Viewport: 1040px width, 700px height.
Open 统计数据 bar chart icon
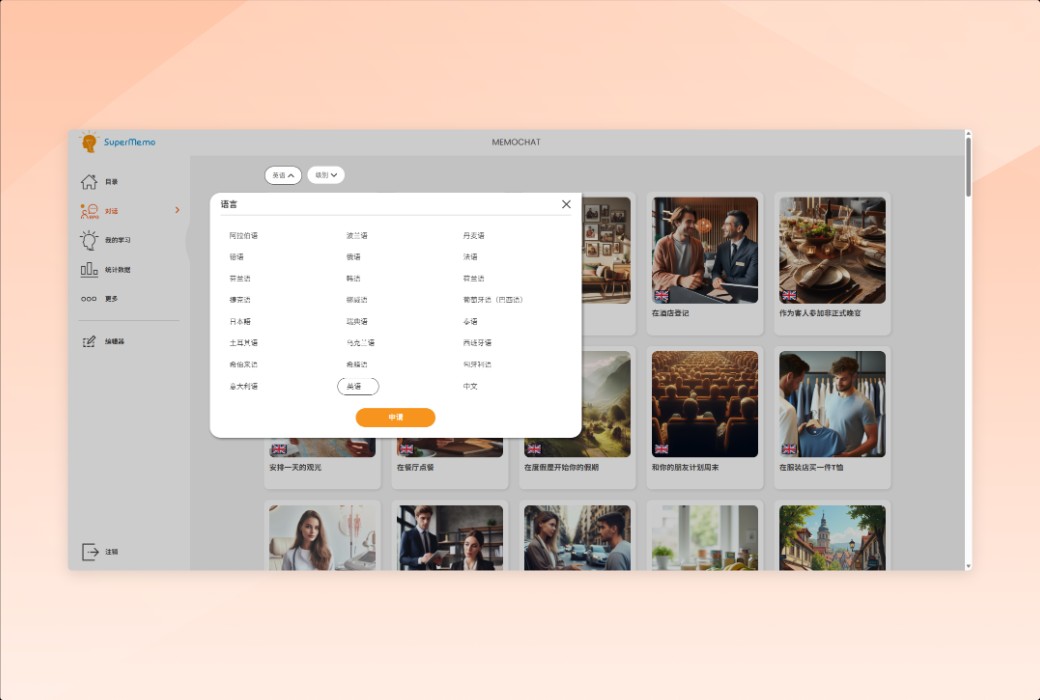tap(89, 269)
